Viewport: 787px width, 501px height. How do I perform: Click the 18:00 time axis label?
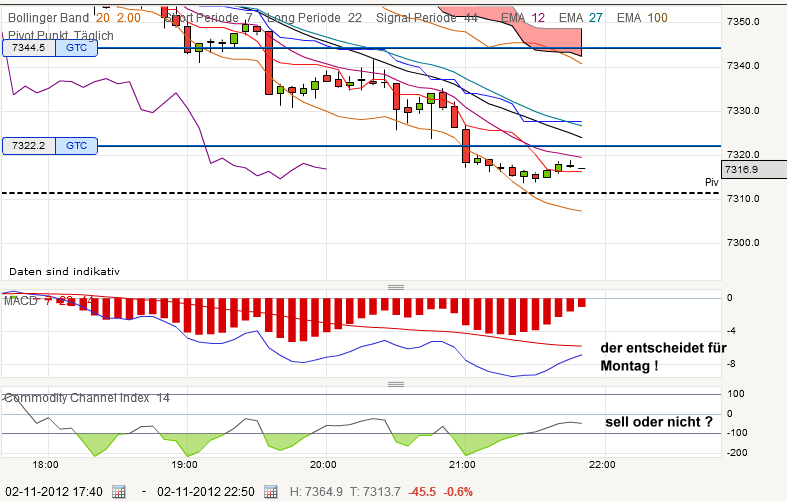coord(45,465)
